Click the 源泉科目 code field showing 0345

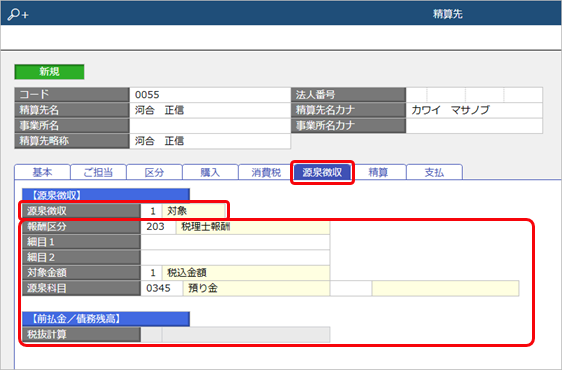click(162, 288)
